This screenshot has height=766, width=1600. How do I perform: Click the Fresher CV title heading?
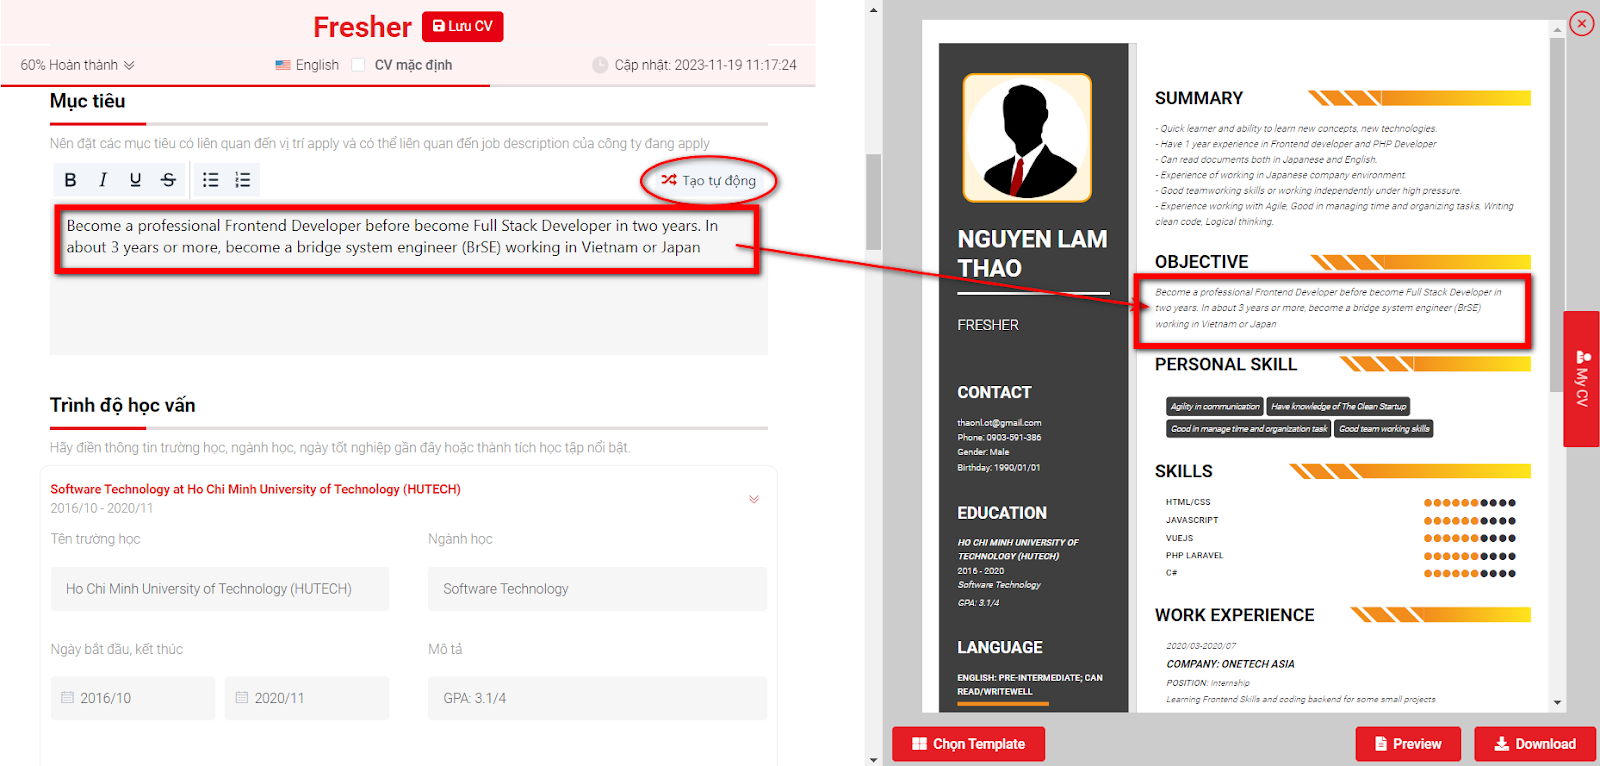pos(362,27)
